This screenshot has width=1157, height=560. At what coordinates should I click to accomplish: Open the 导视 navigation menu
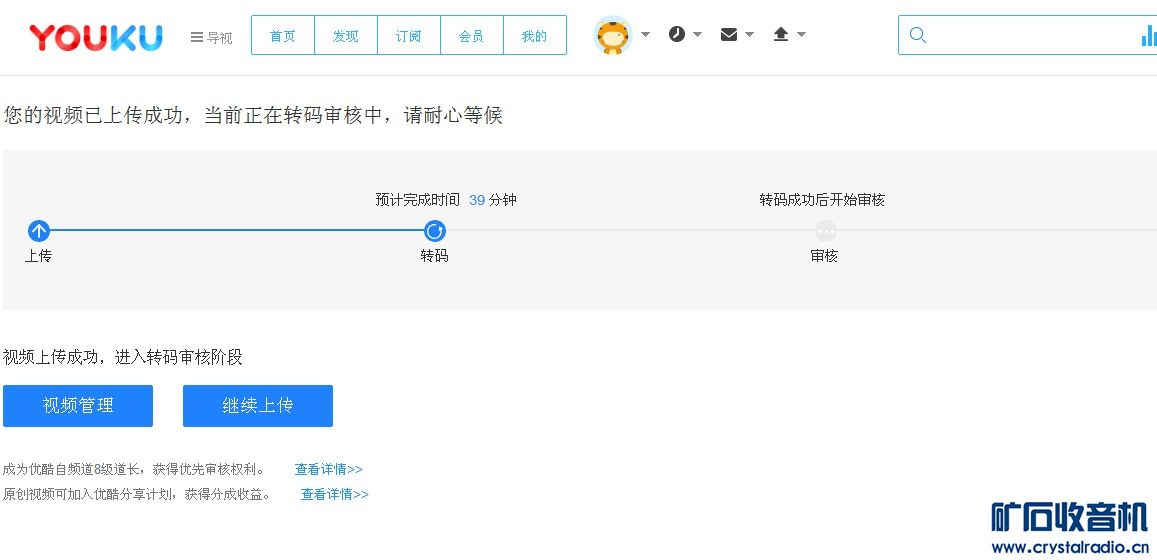211,37
